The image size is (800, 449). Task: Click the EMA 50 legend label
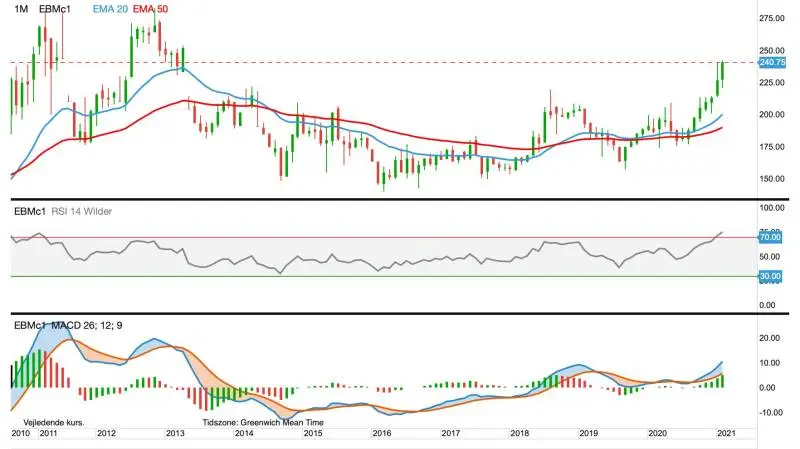150,9
